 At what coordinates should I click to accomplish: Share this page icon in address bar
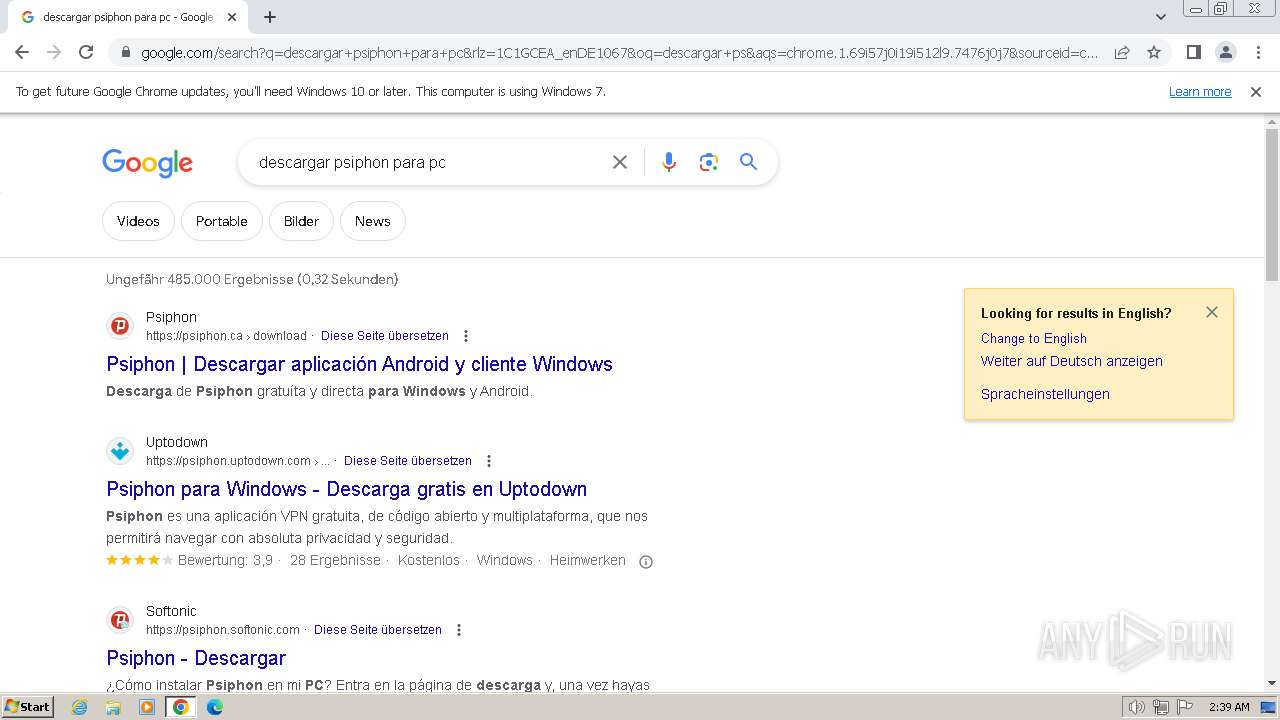(x=1122, y=52)
